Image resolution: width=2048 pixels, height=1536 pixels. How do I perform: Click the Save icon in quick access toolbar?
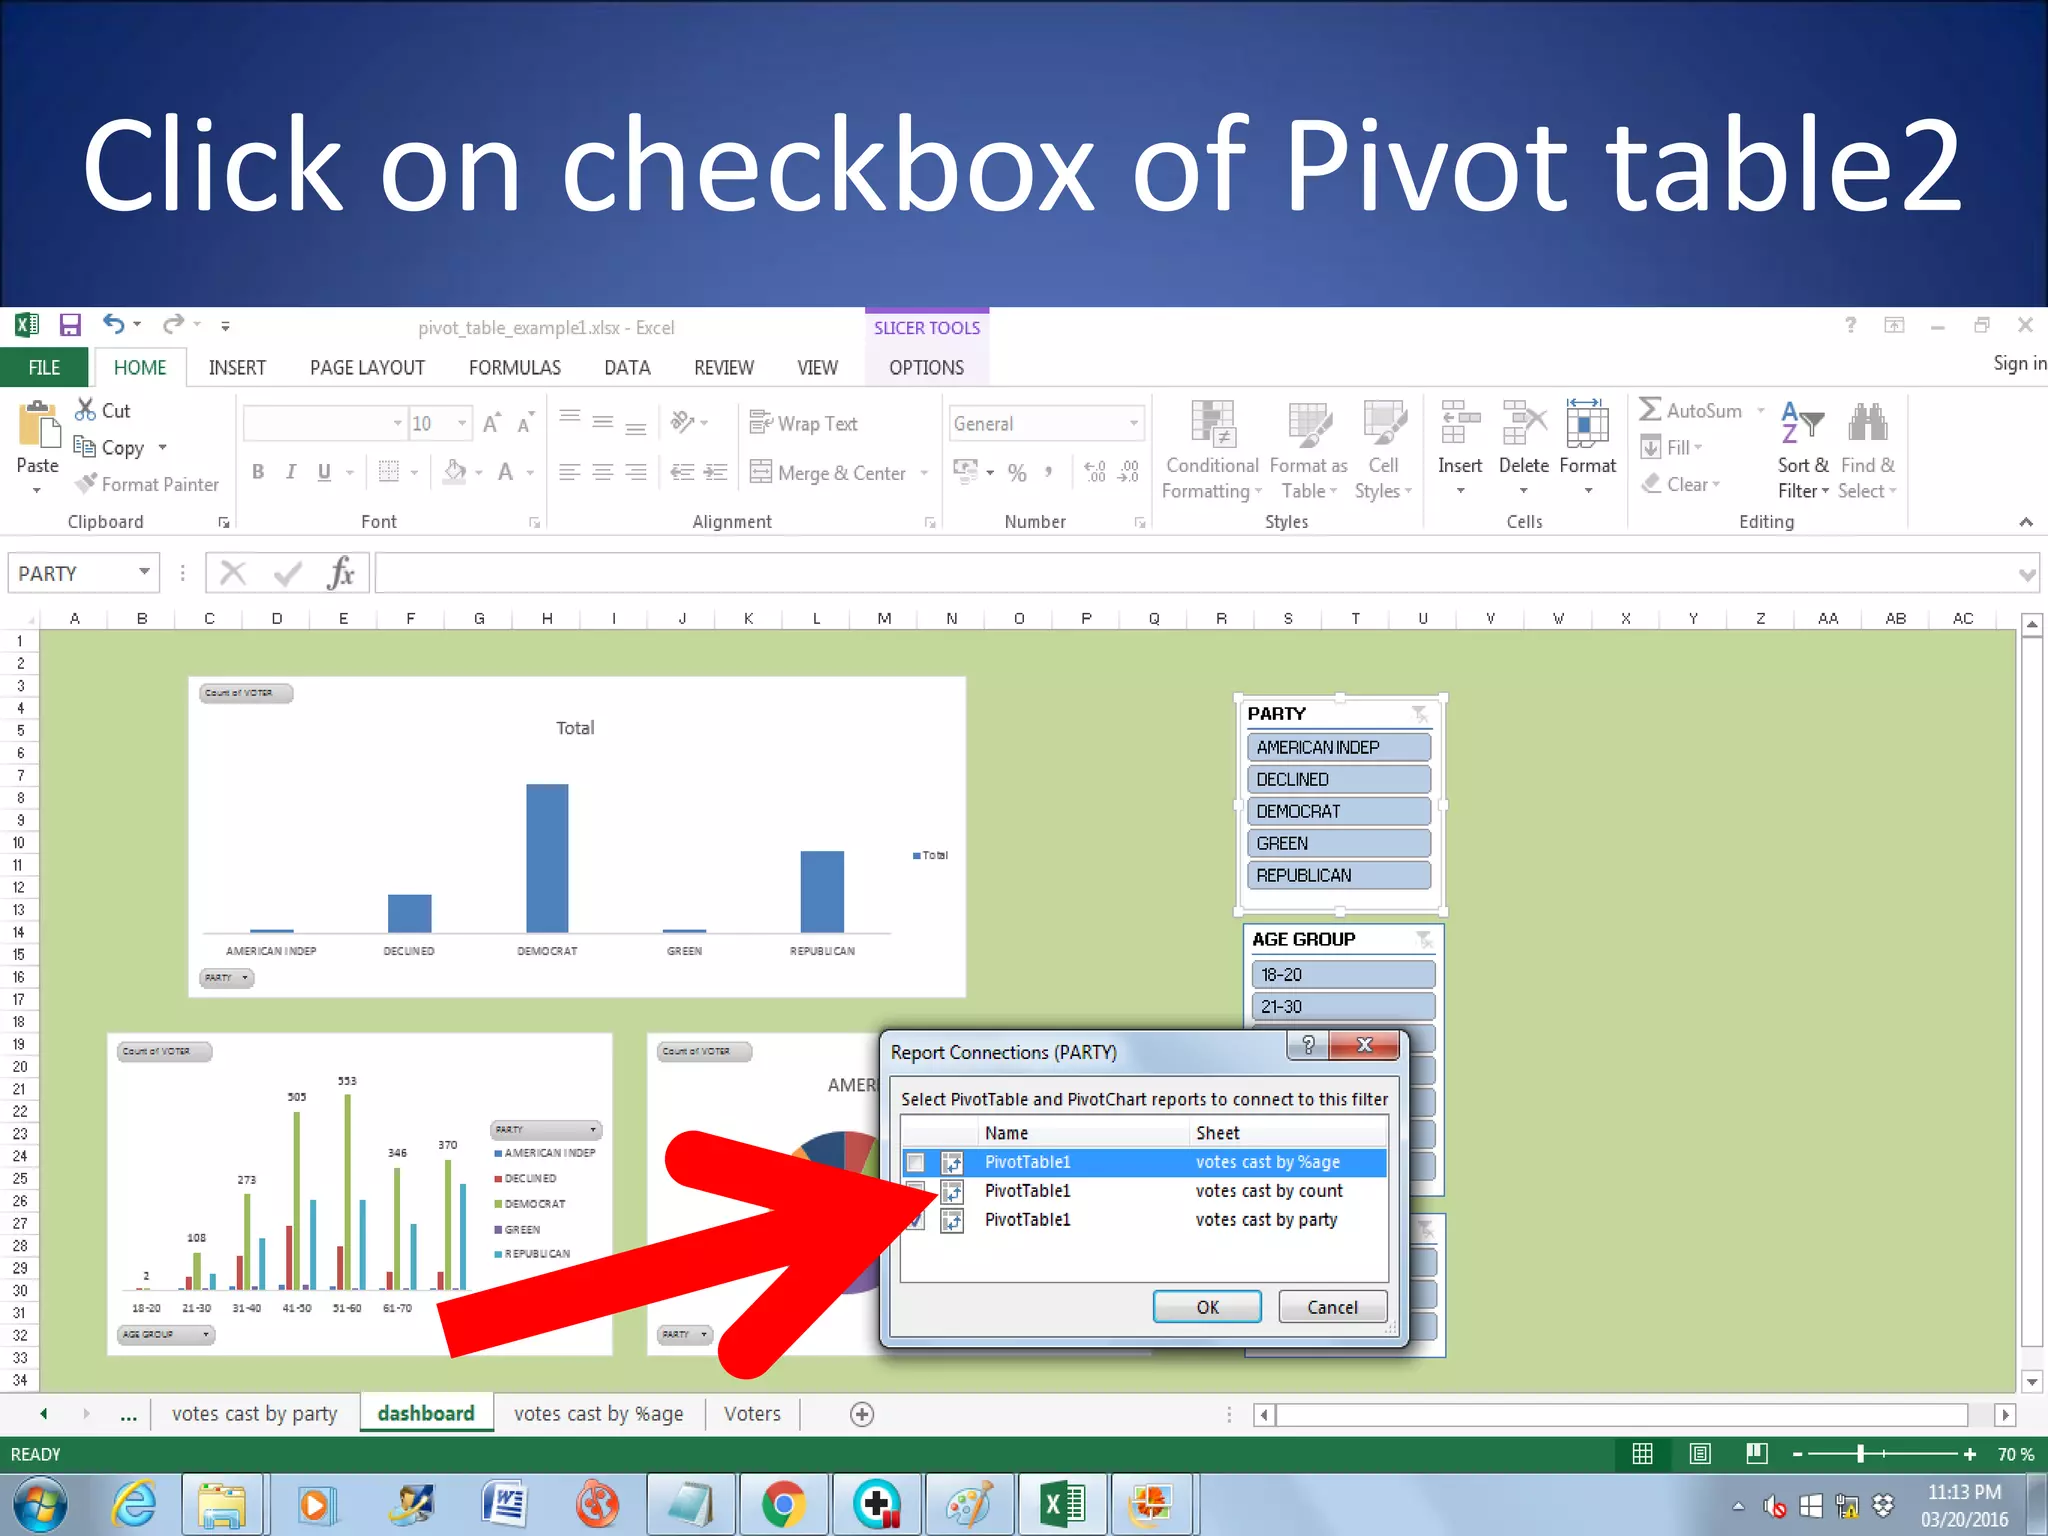pos(70,325)
